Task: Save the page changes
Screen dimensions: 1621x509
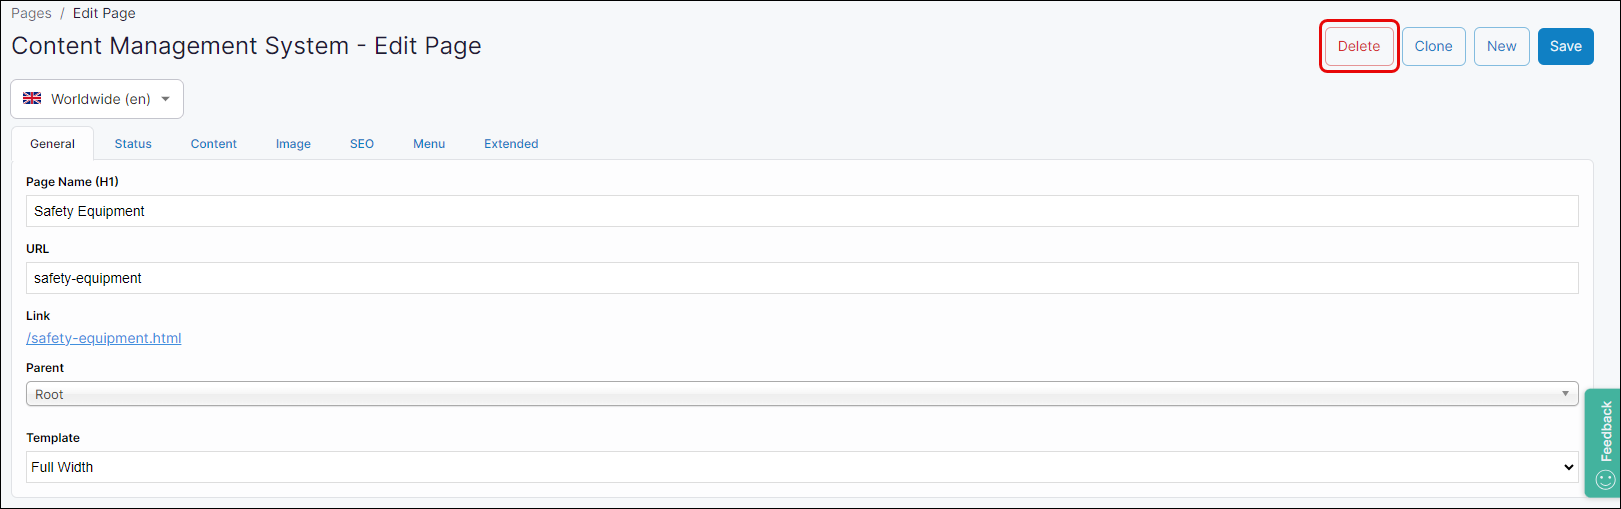Action: [1565, 46]
